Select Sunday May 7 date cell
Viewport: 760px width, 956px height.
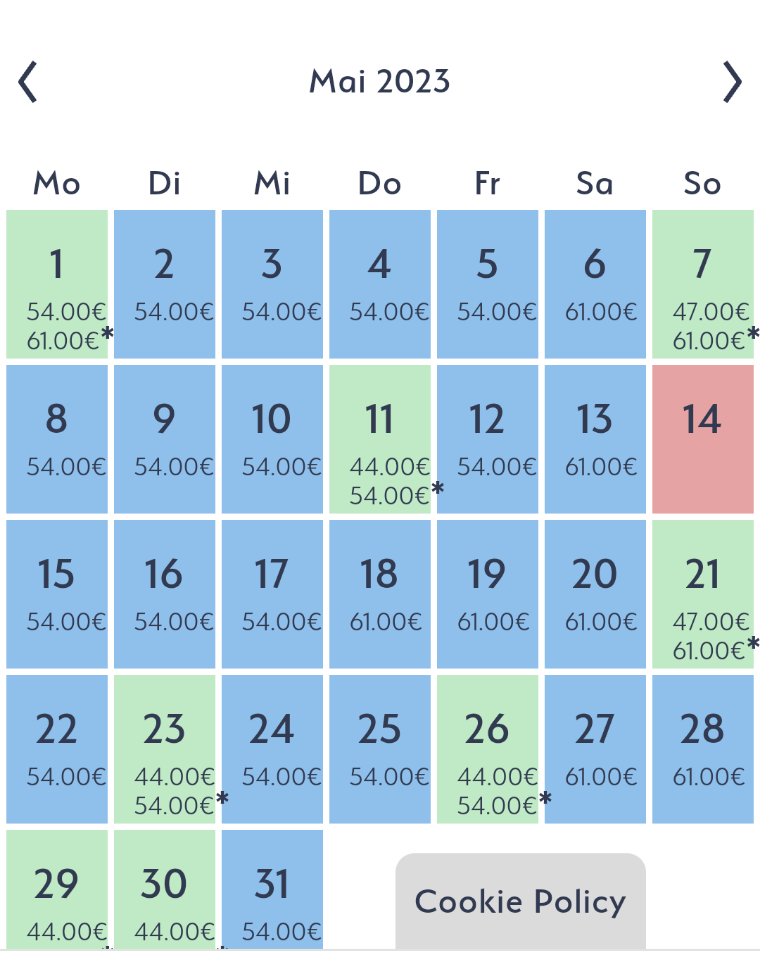coord(702,284)
